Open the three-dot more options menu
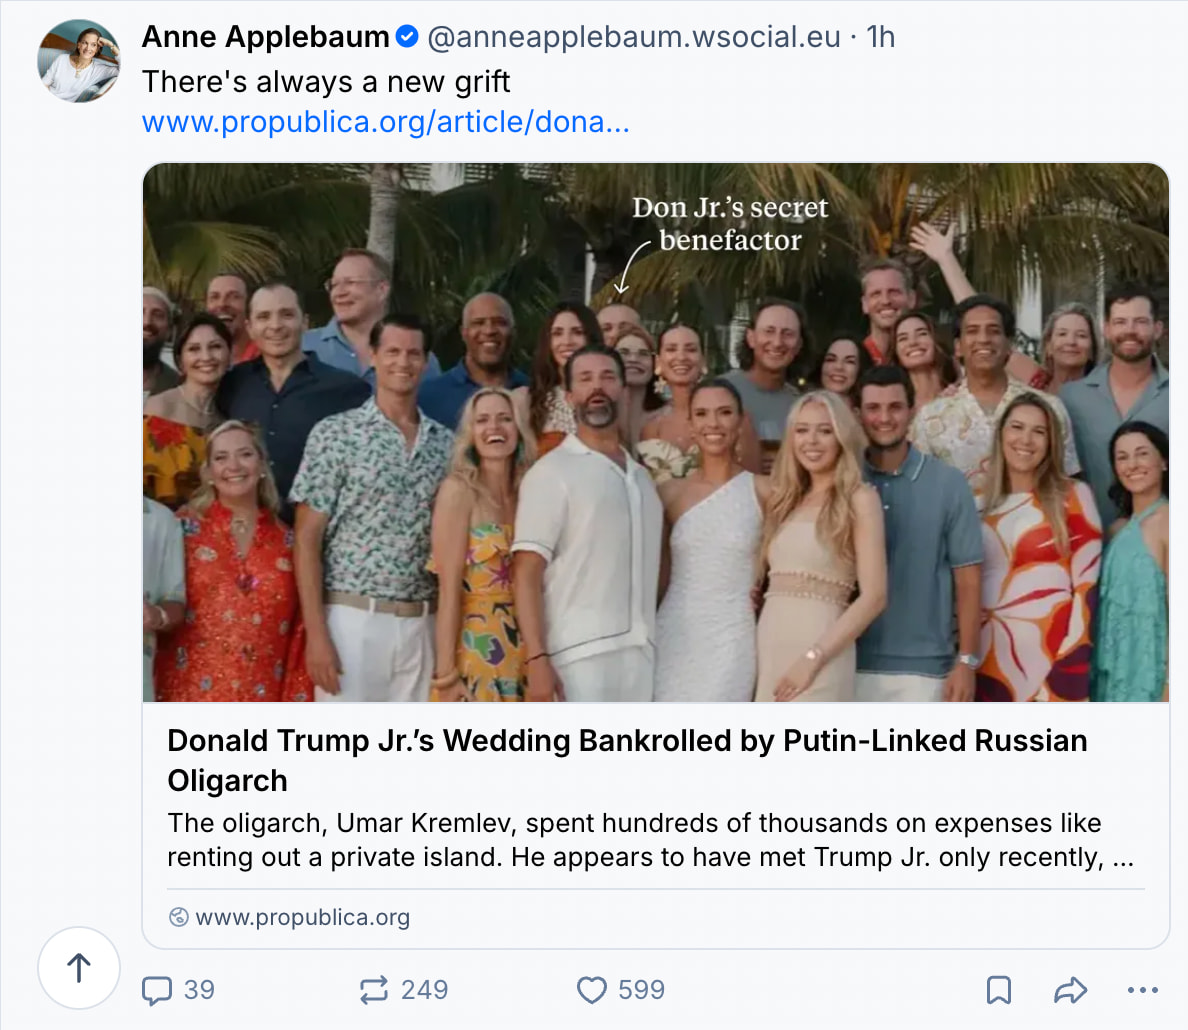This screenshot has width=1188, height=1030. tap(1143, 990)
